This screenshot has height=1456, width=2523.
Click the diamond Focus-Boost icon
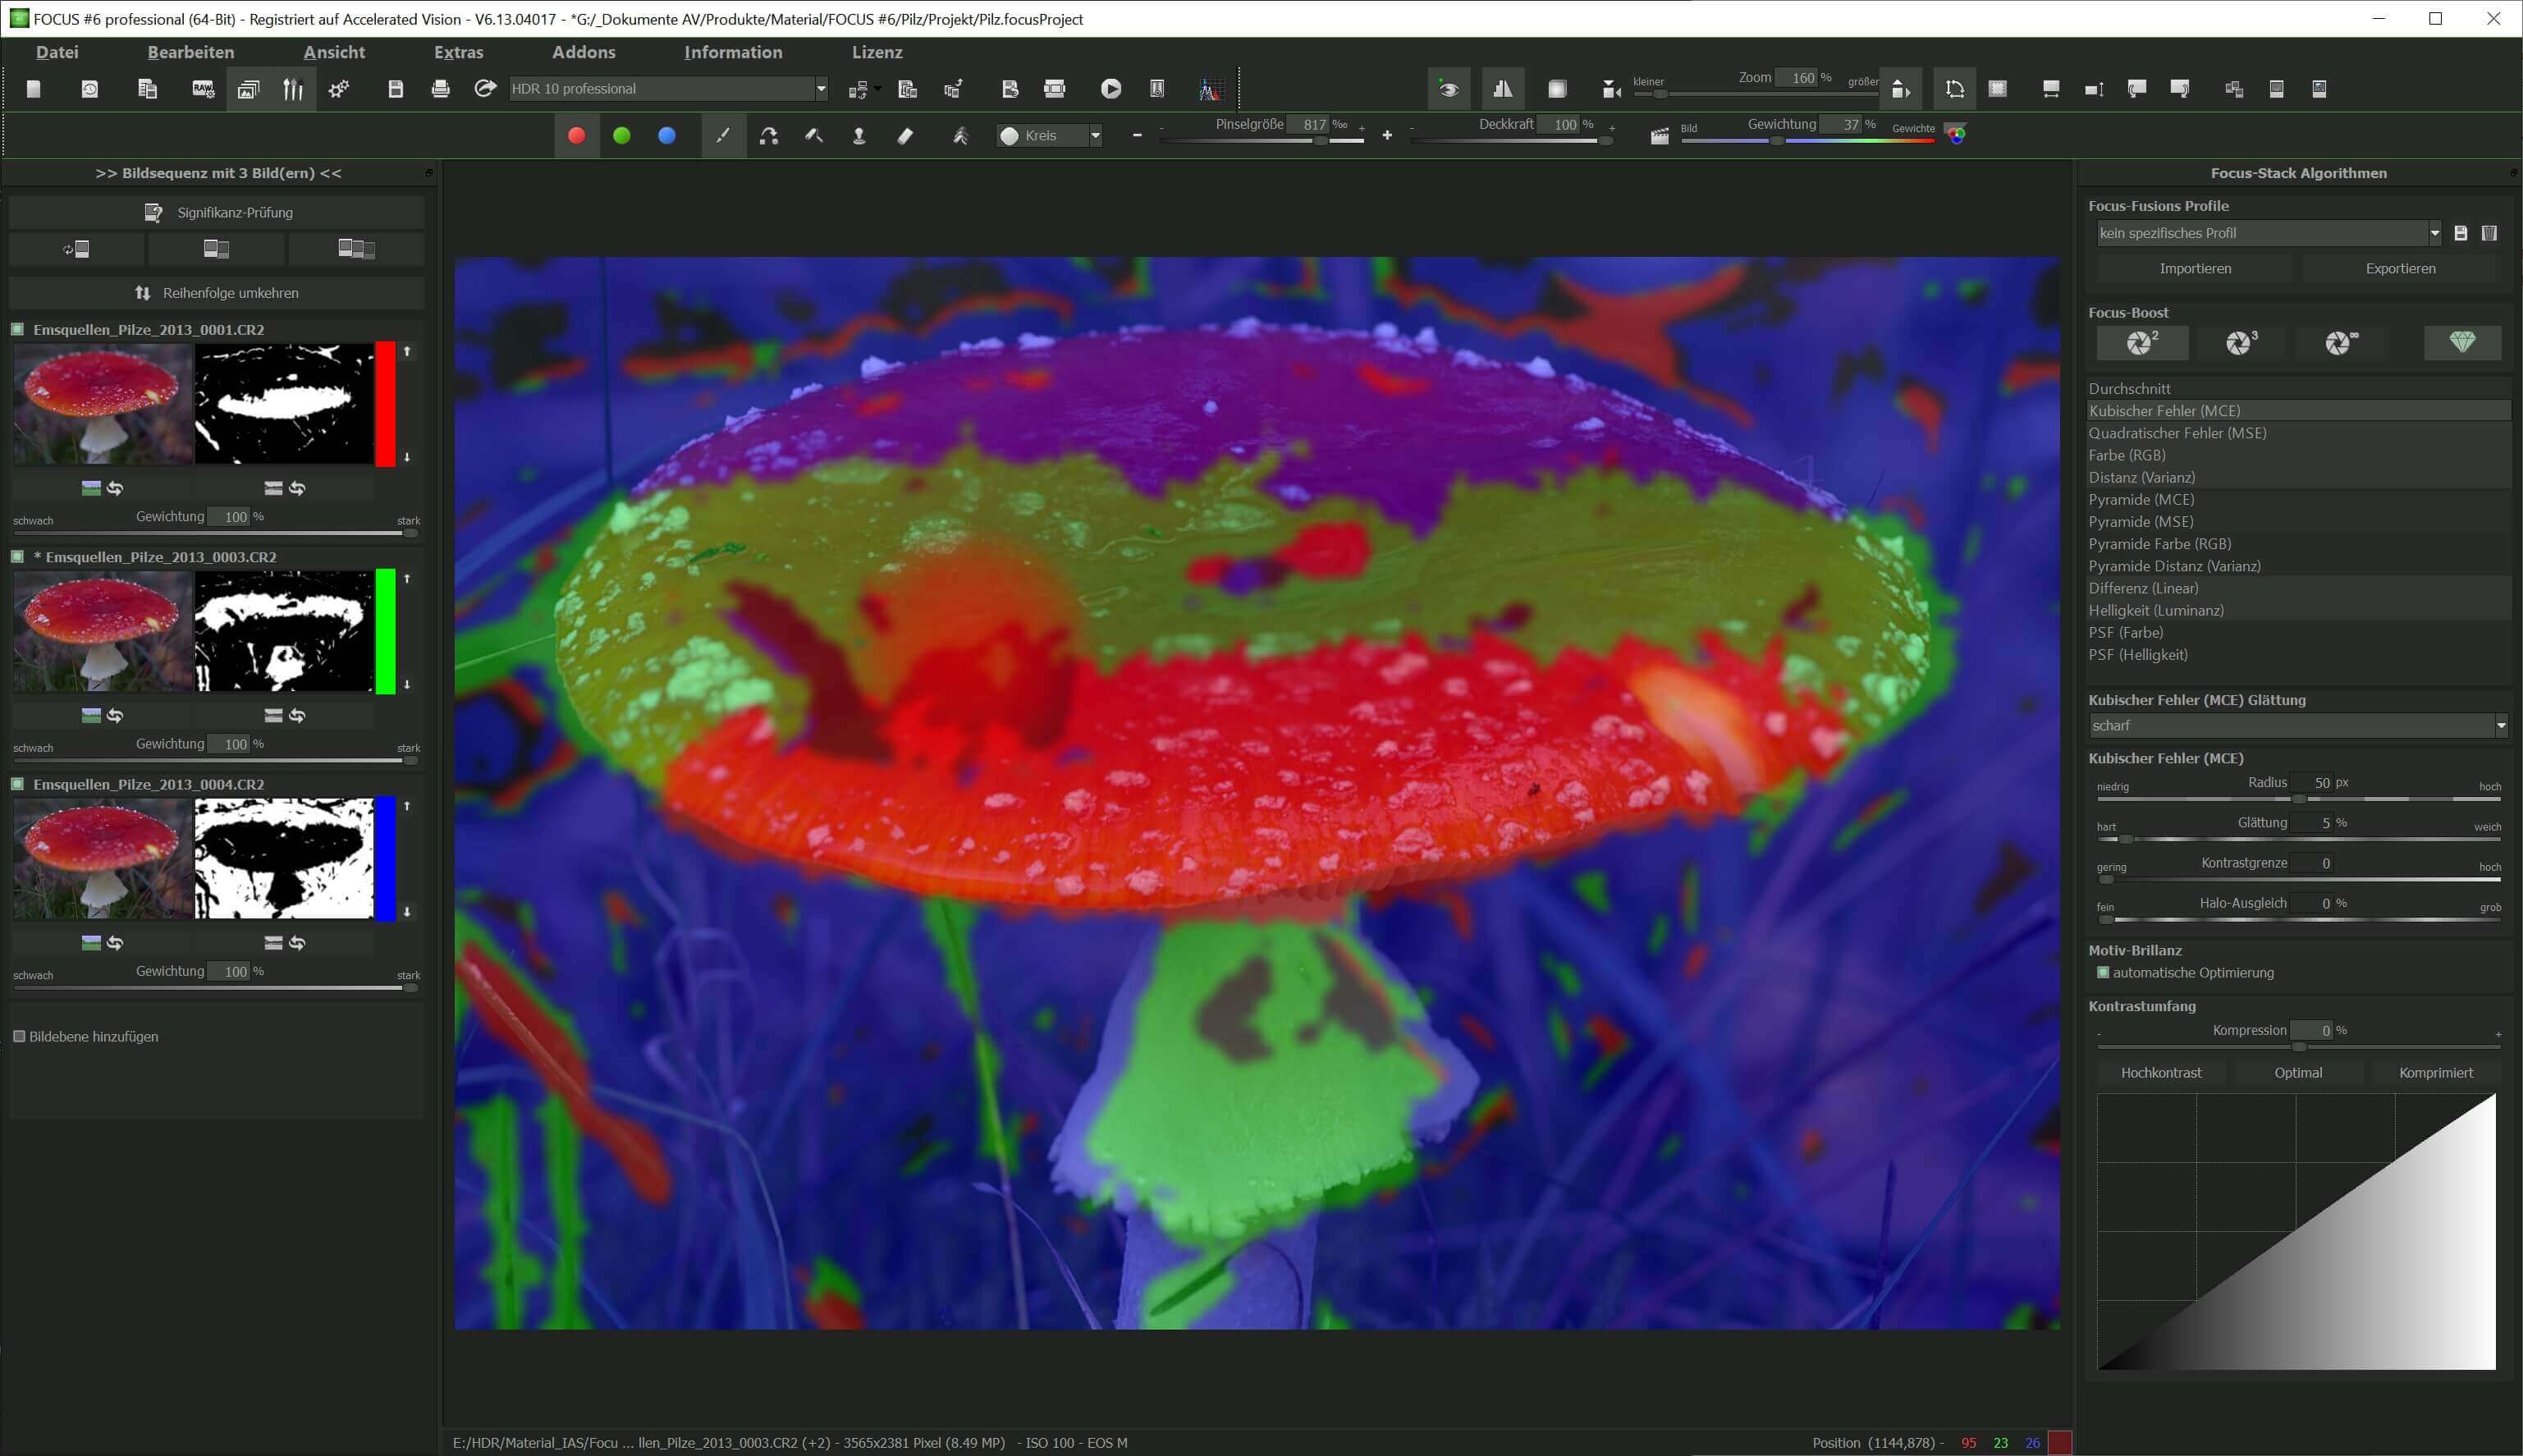click(x=2461, y=343)
